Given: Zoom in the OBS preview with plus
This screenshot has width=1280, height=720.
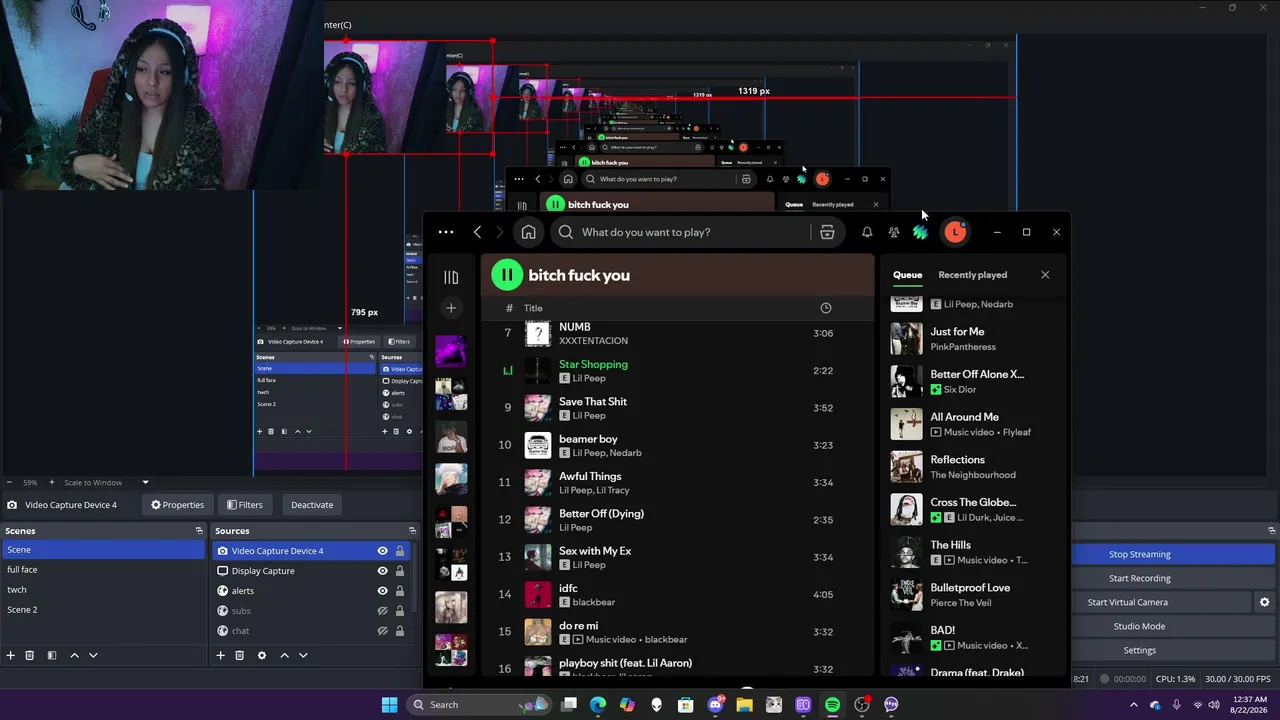Looking at the screenshot, I should pos(53,483).
